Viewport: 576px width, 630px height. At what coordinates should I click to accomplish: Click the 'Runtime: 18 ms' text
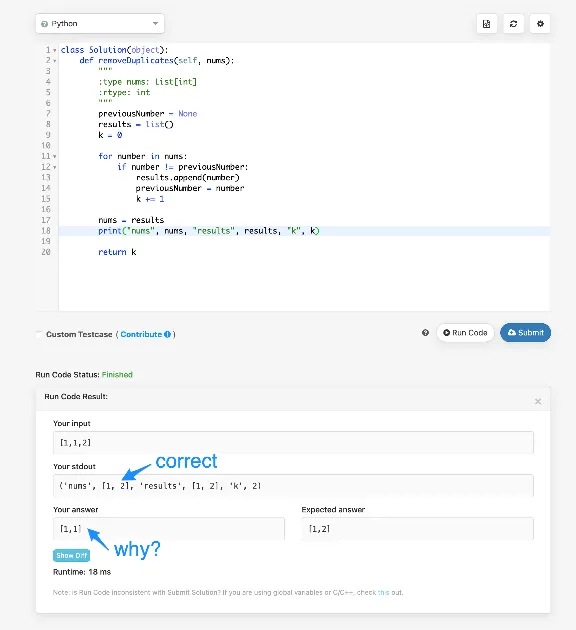pos(82,572)
